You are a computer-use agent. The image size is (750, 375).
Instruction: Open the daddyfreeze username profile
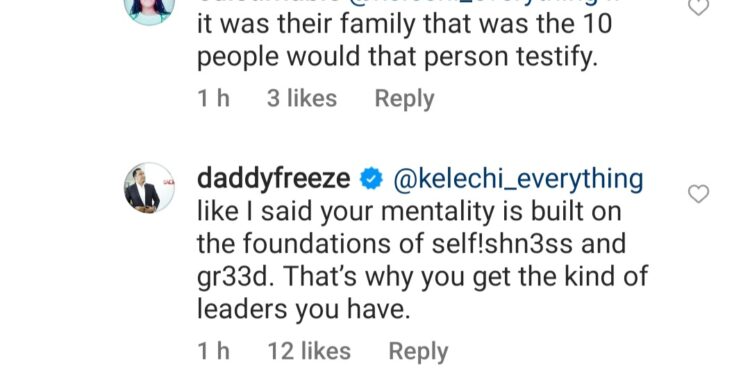point(274,179)
